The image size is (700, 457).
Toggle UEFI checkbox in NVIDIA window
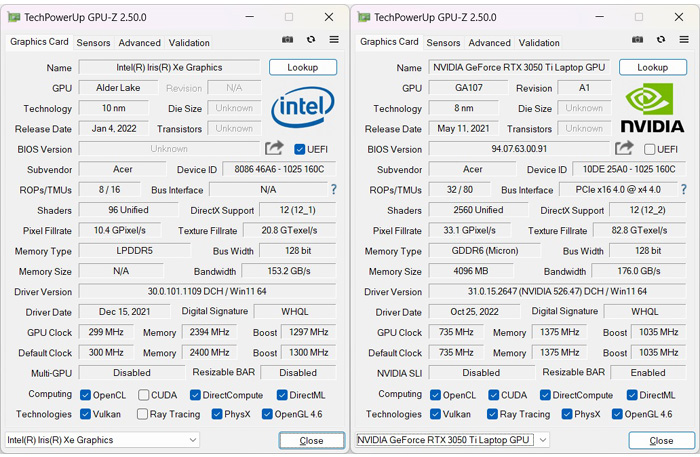650,150
